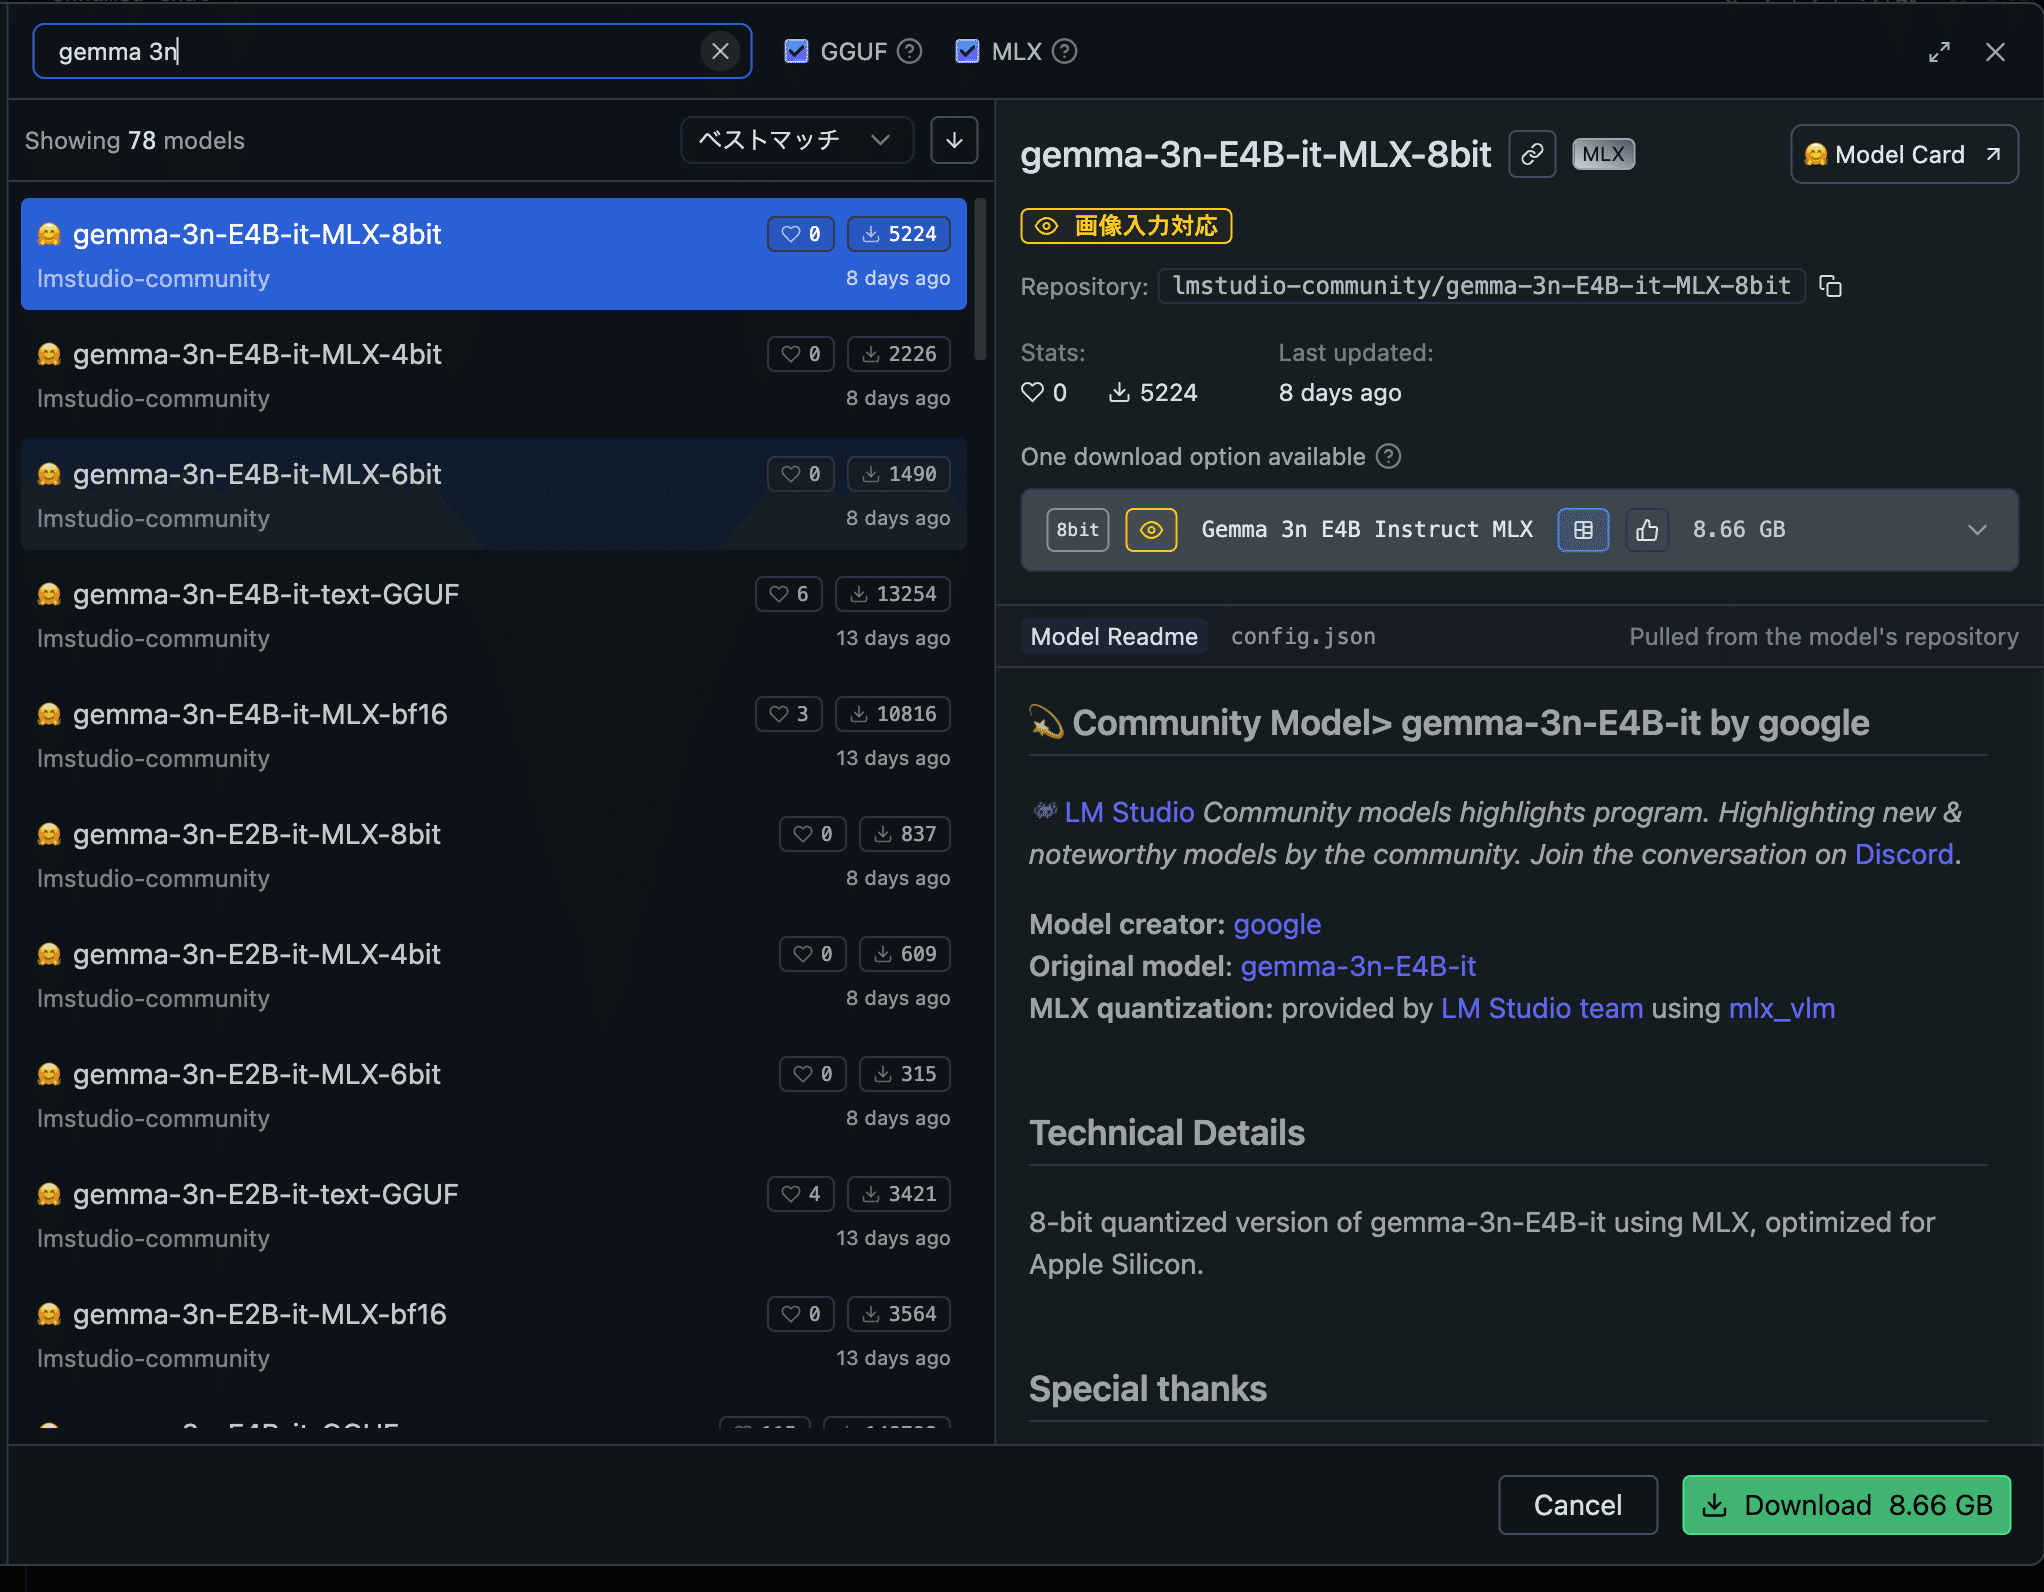This screenshot has width=2044, height=1592.
Task: Click the copy link icon beside model title
Action: 1531,154
